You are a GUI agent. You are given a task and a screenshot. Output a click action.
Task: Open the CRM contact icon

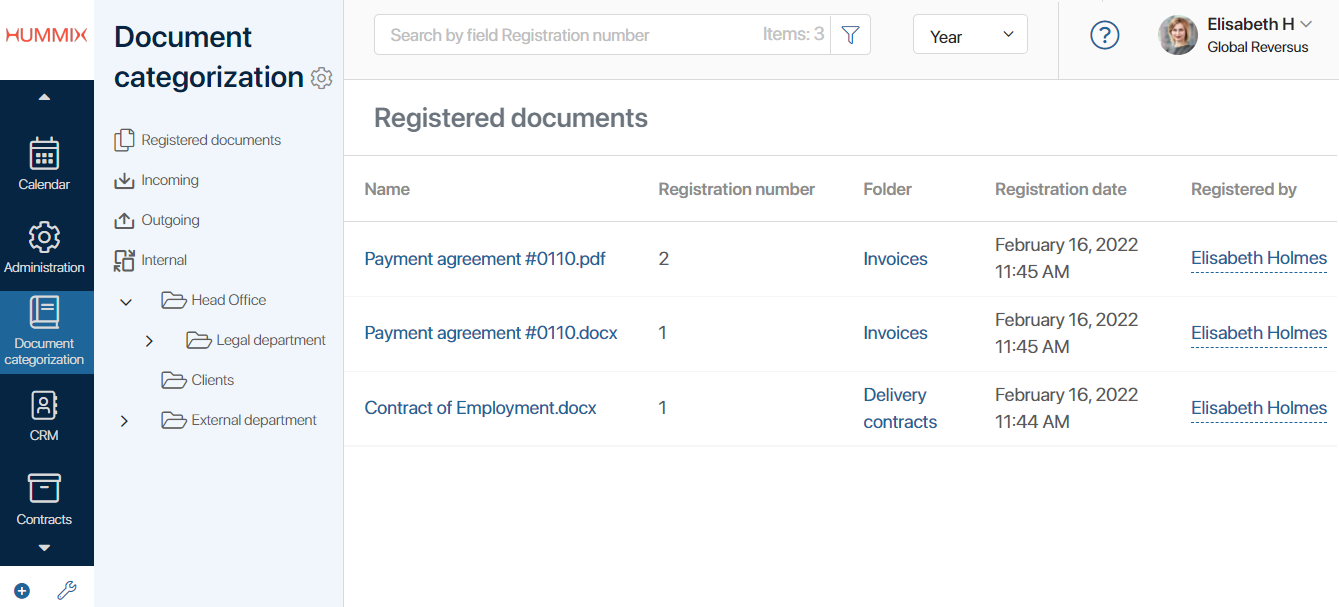(x=44, y=405)
